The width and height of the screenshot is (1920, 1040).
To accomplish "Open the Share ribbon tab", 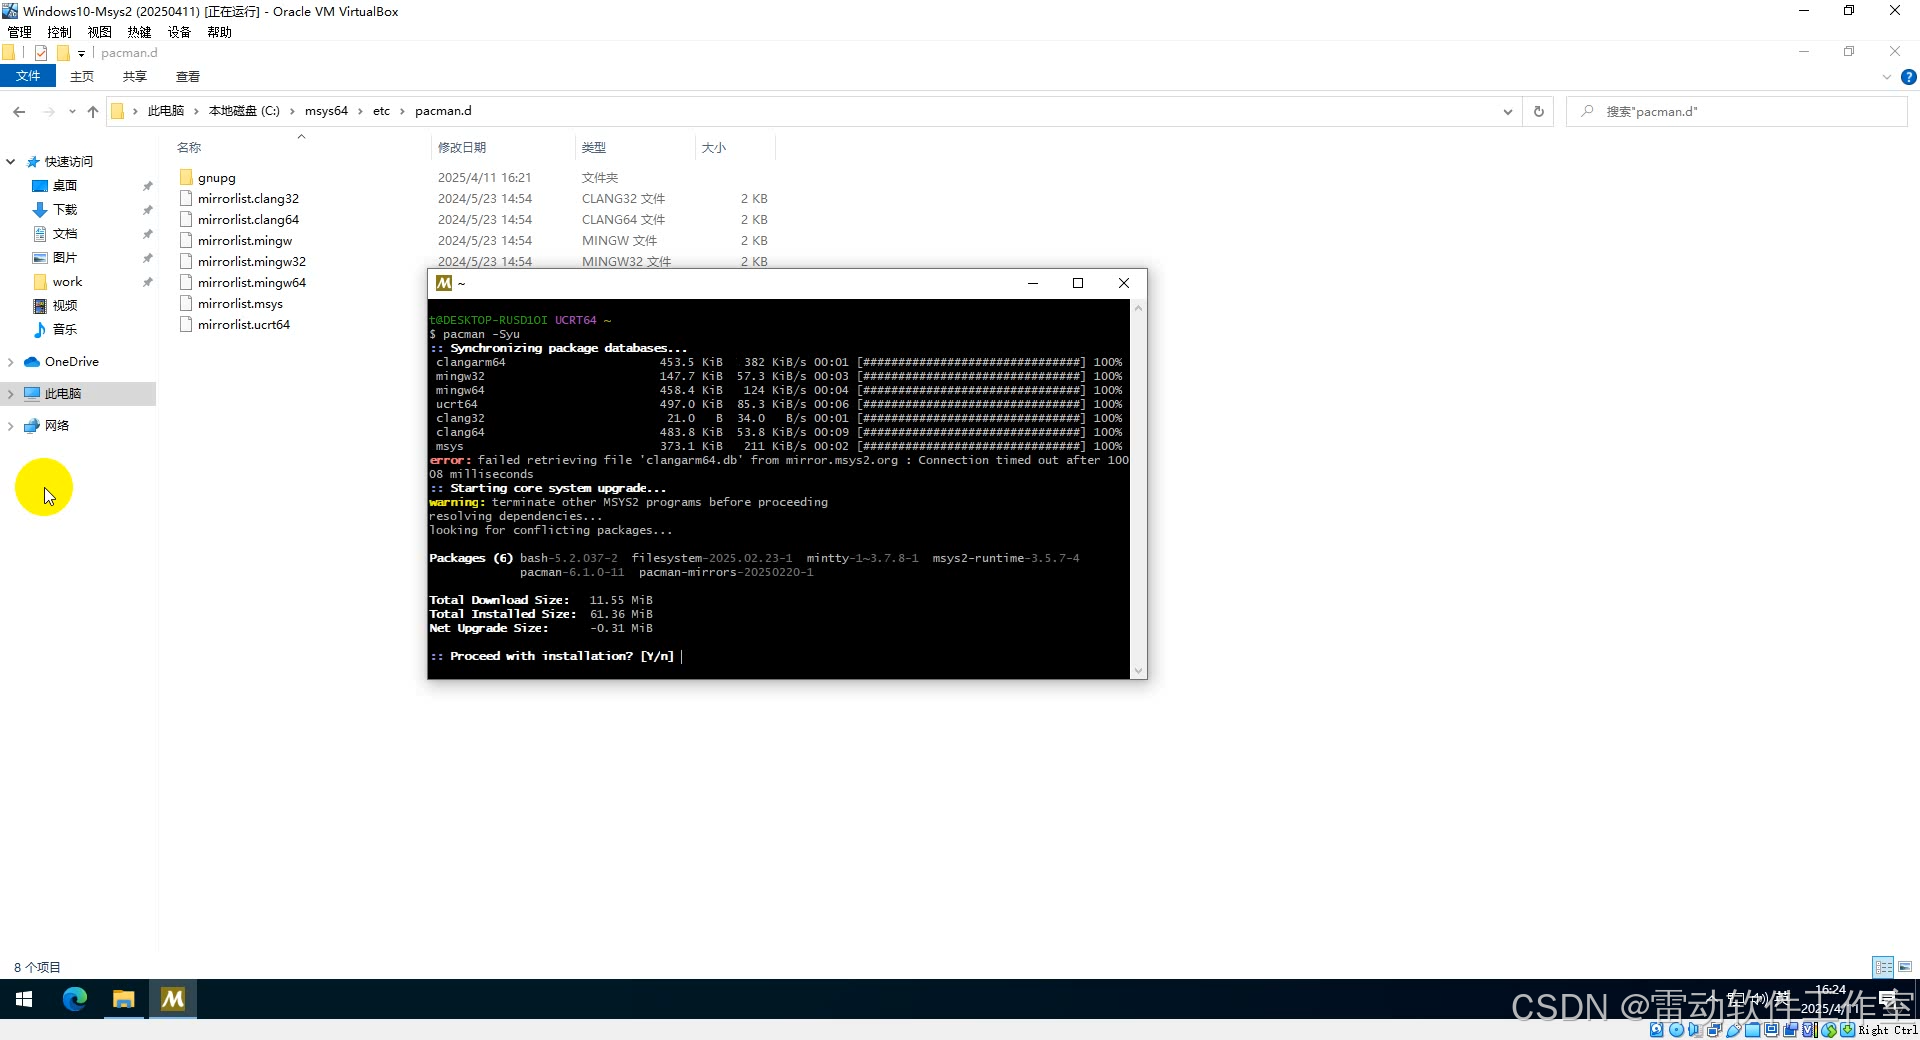I will pos(135,76).
